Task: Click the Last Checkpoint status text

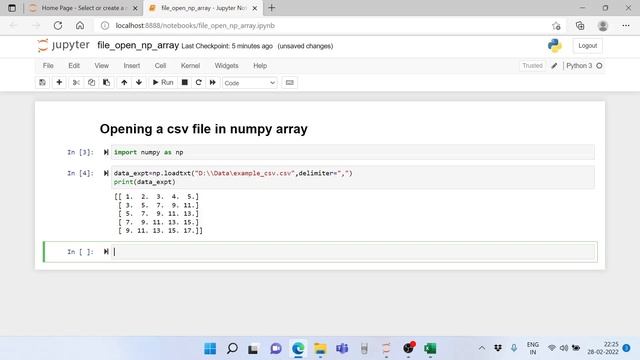Action: [227, 46]
